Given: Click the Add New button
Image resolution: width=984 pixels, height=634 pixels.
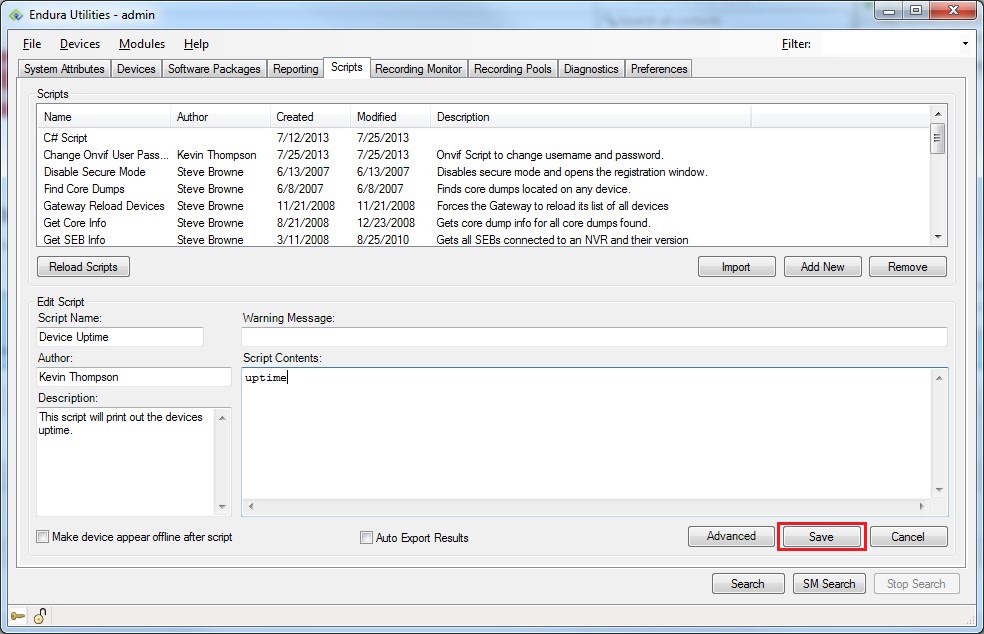Looking at the screenshot, I should coord(822,266).
